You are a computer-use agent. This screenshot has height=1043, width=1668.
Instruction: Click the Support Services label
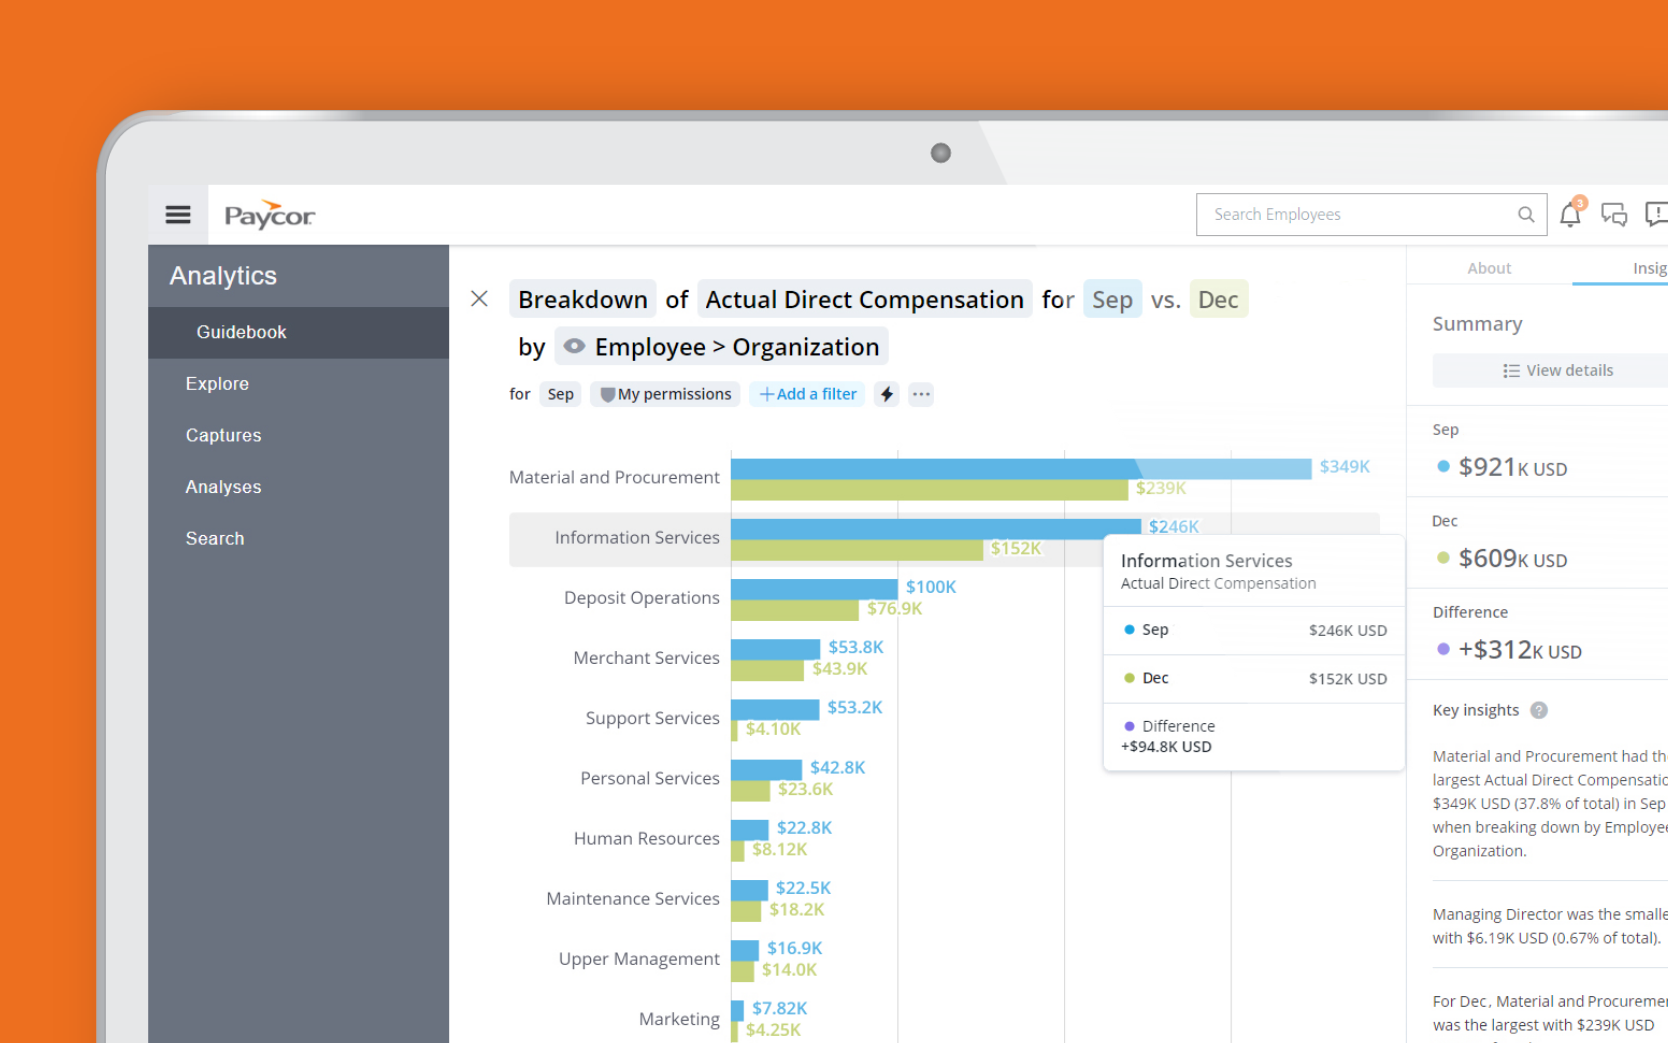point(652,718)
